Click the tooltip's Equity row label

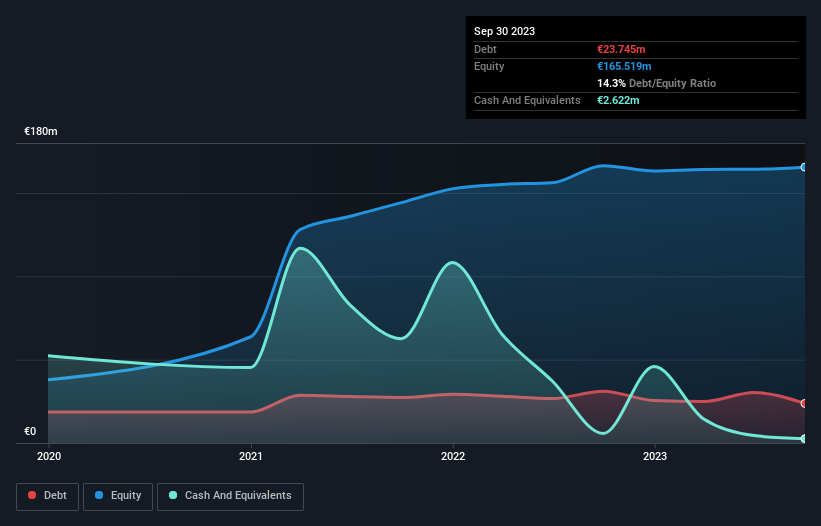(489, 66)
